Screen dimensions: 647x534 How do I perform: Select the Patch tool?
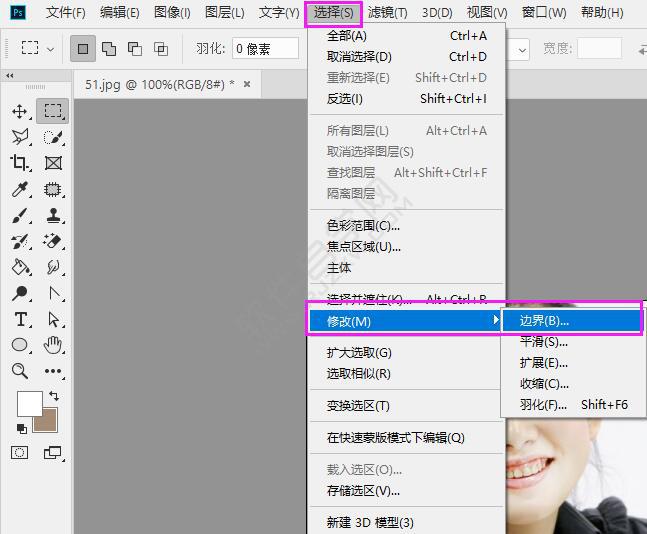(53, 189)
